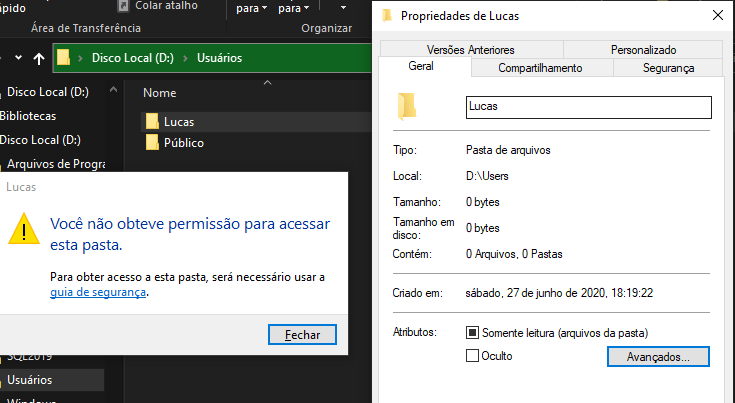Viewport: 735px width, 403px height.
Task: Click the Up arrow in Explorer navigation
Action: tap(39, 59)
